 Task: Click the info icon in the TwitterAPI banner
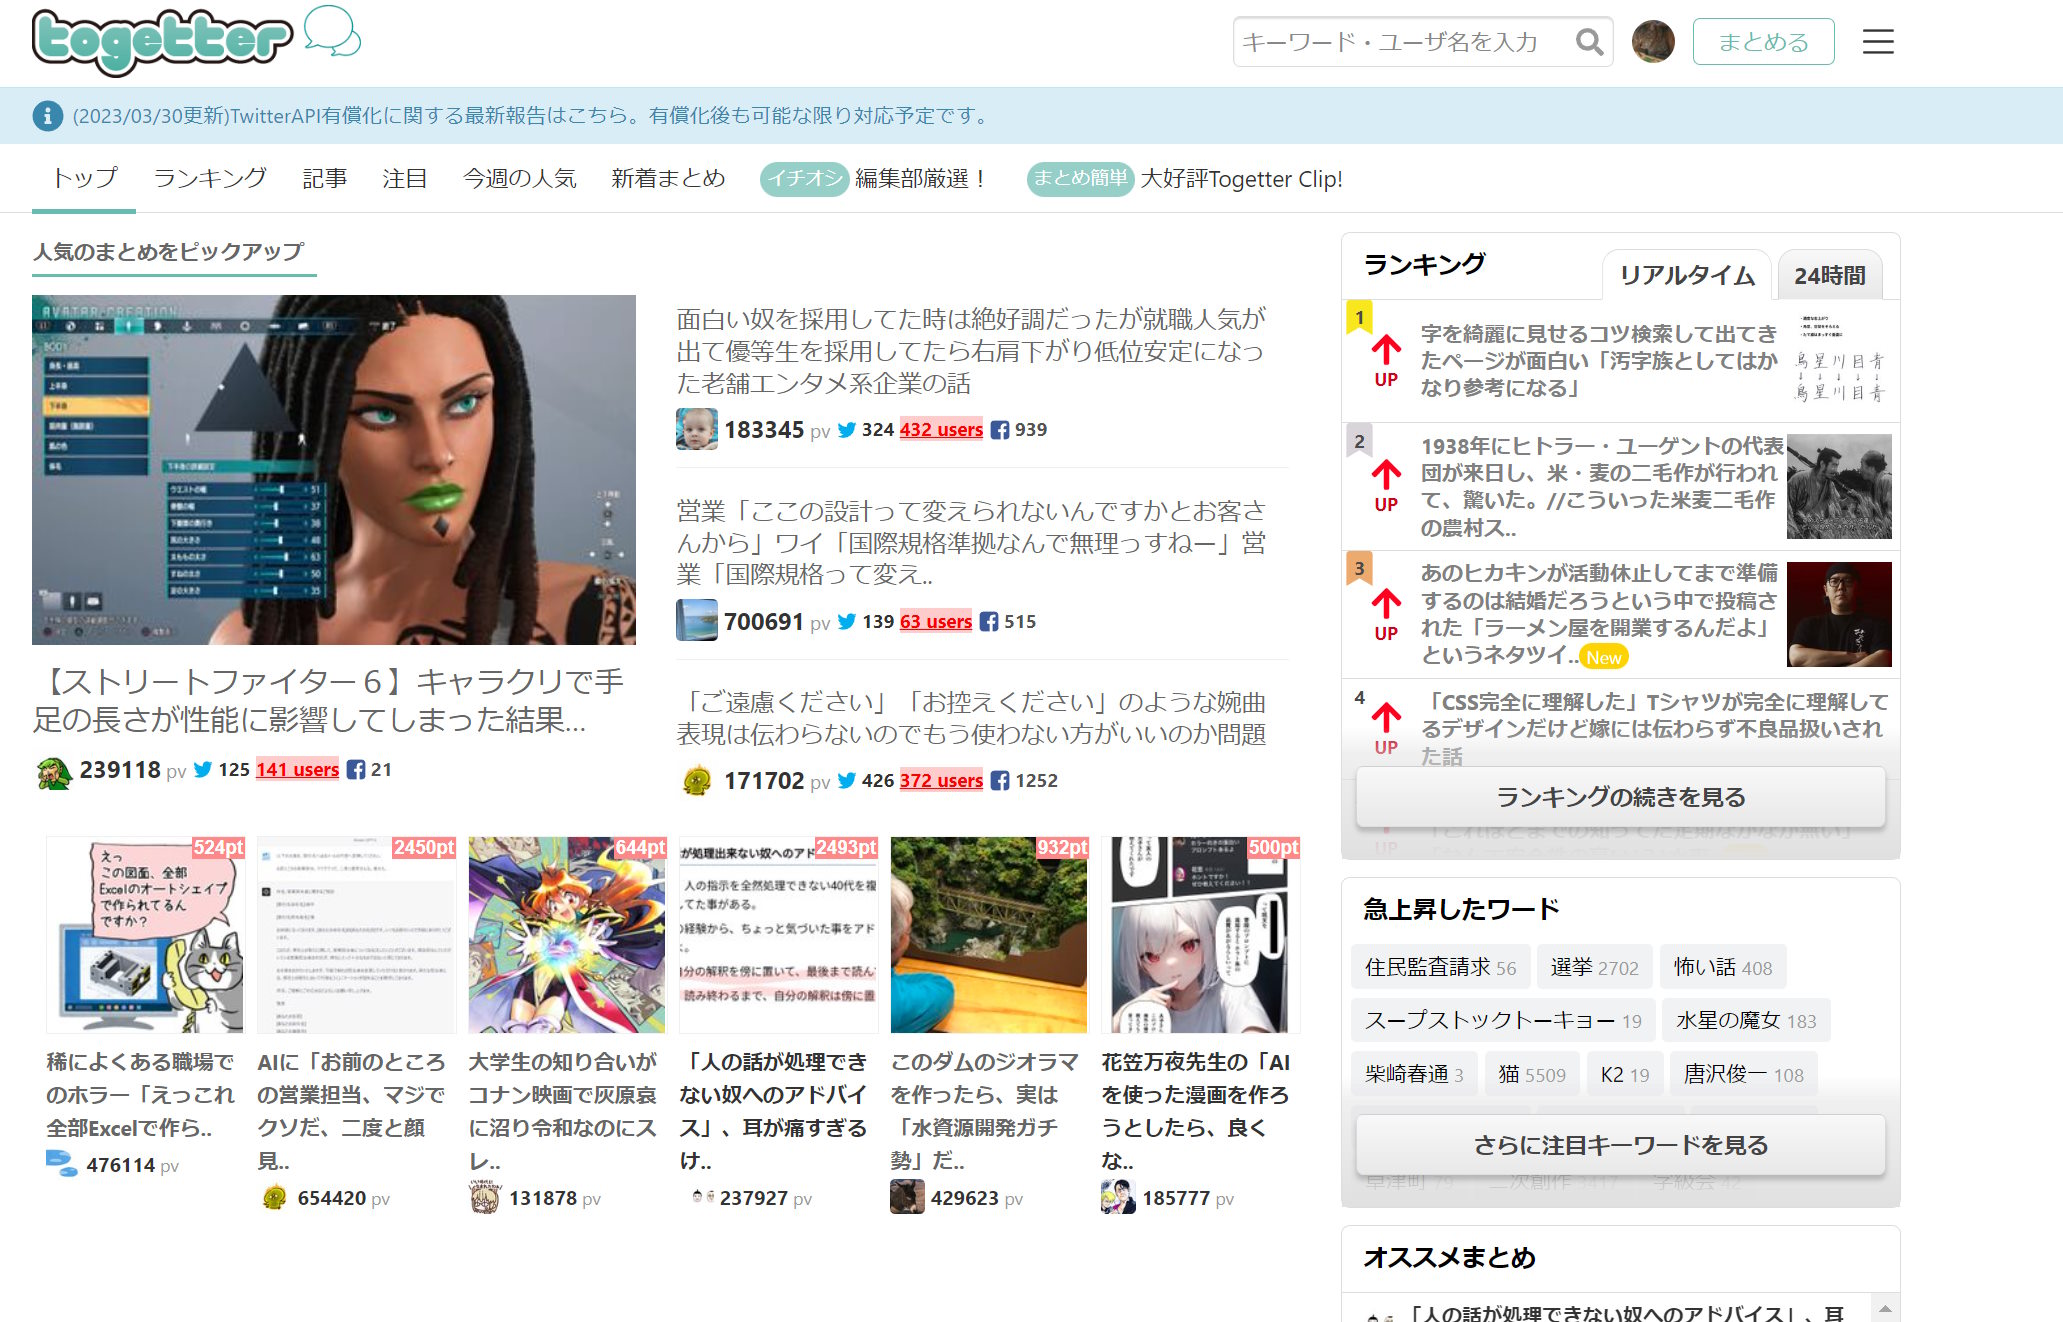(47, 115)
